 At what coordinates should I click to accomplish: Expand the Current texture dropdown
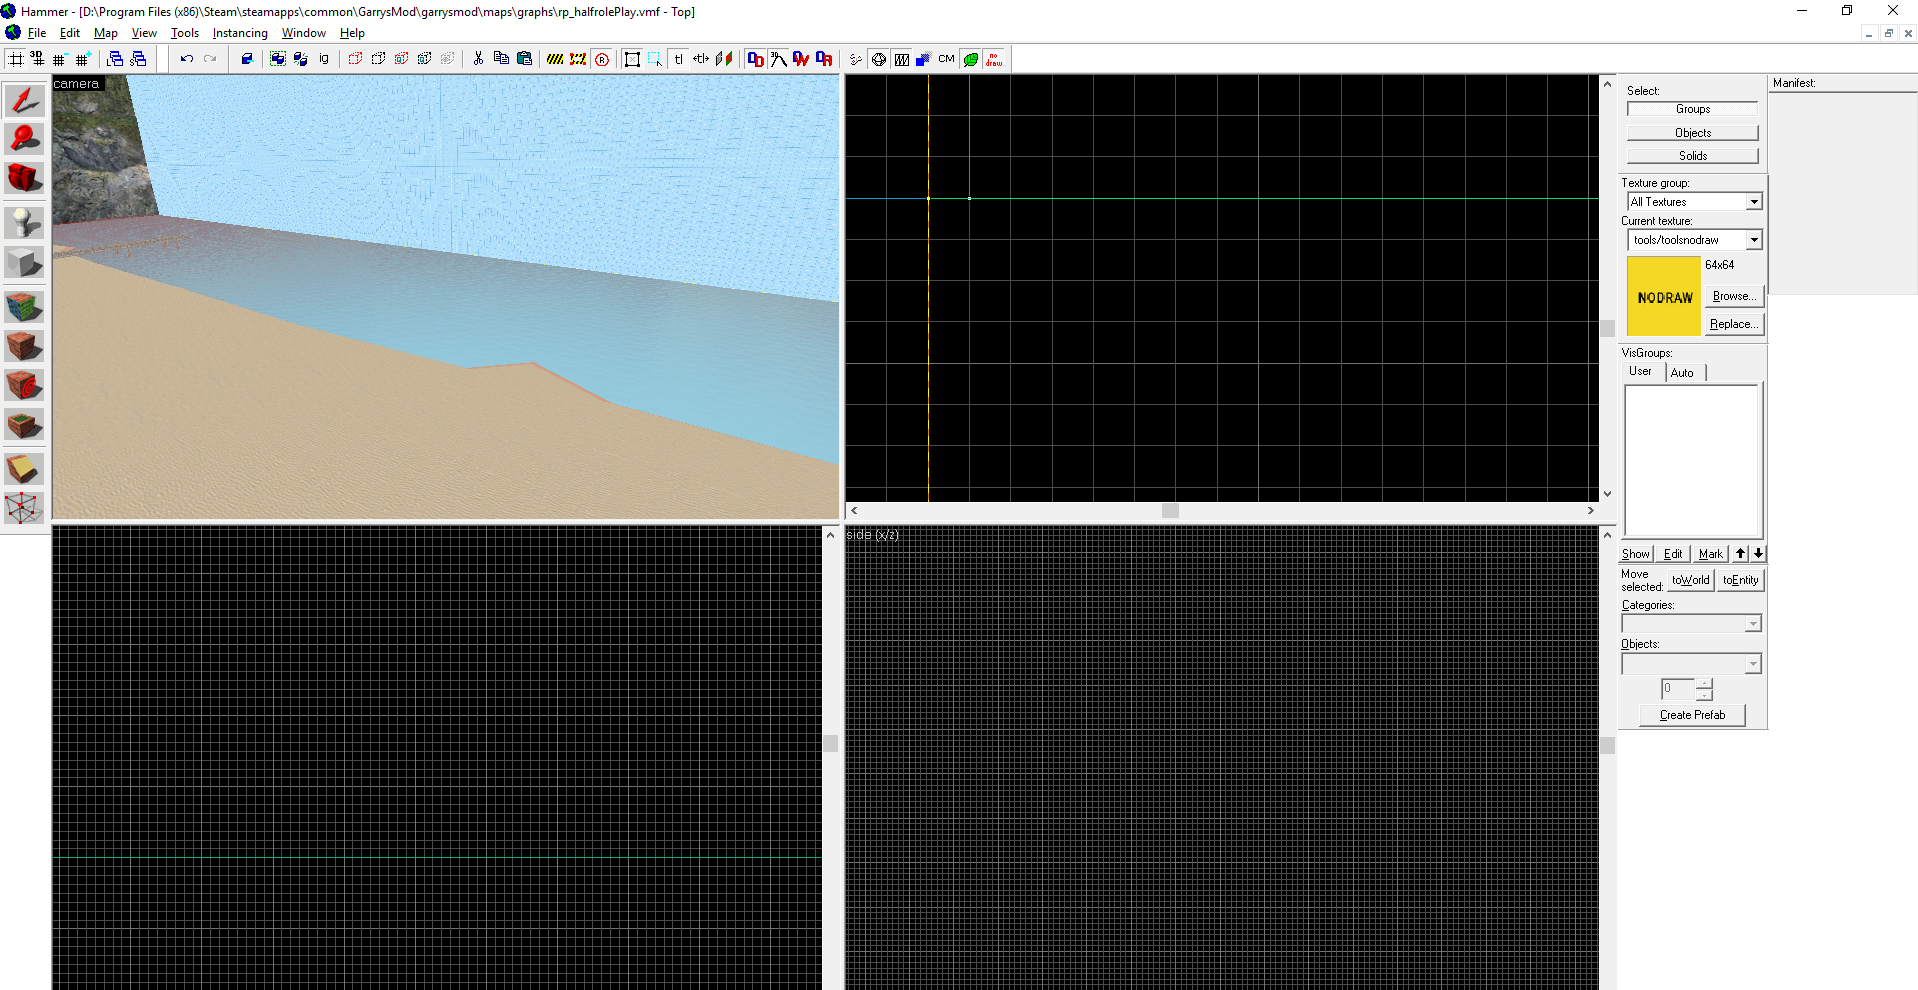(1754, 240)
